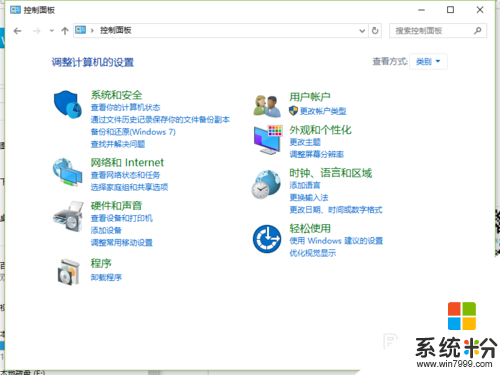Open 选择家庭组和共享选项 link

[129, 187]
